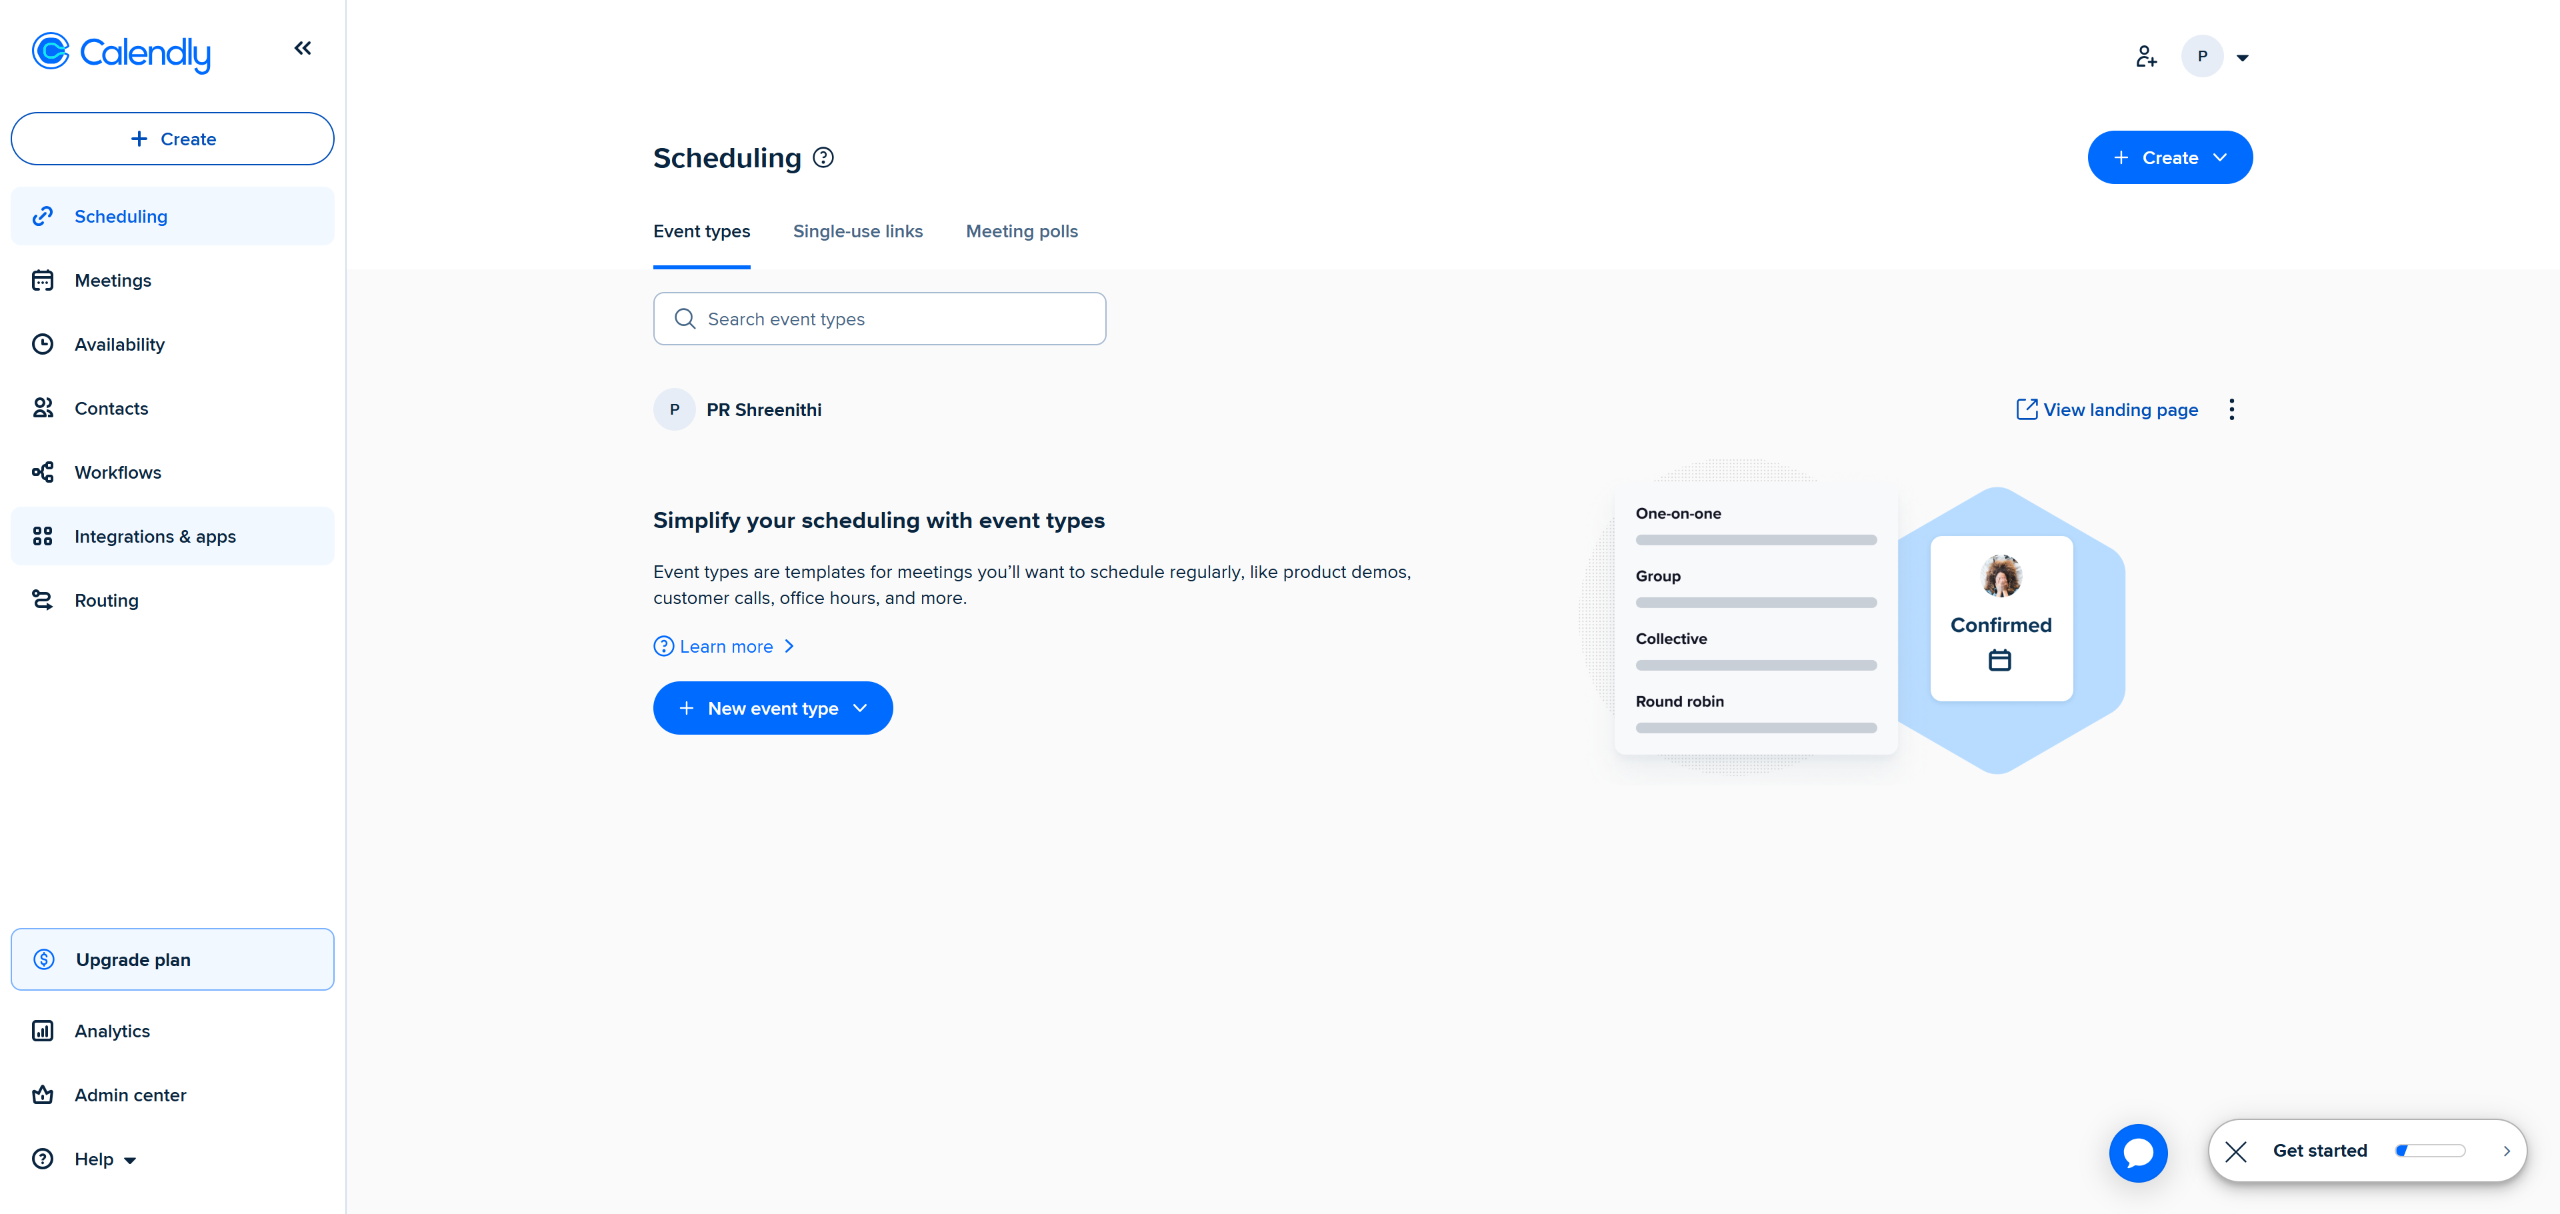Click the invite user icon
Viewport: 2560px width, 1214px height.
pos(2146,57)
